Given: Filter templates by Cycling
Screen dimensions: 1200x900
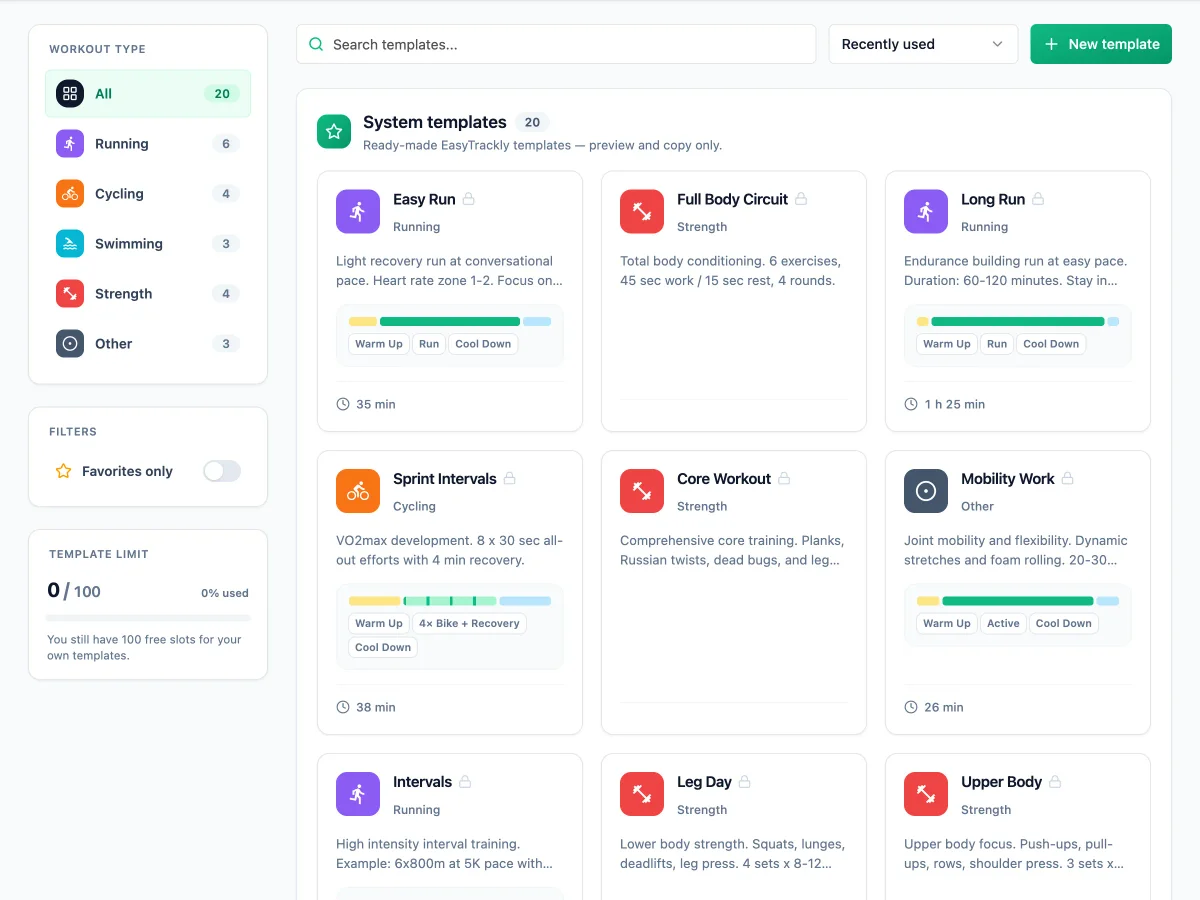Looking at the screenshot, I should point(148,194).
